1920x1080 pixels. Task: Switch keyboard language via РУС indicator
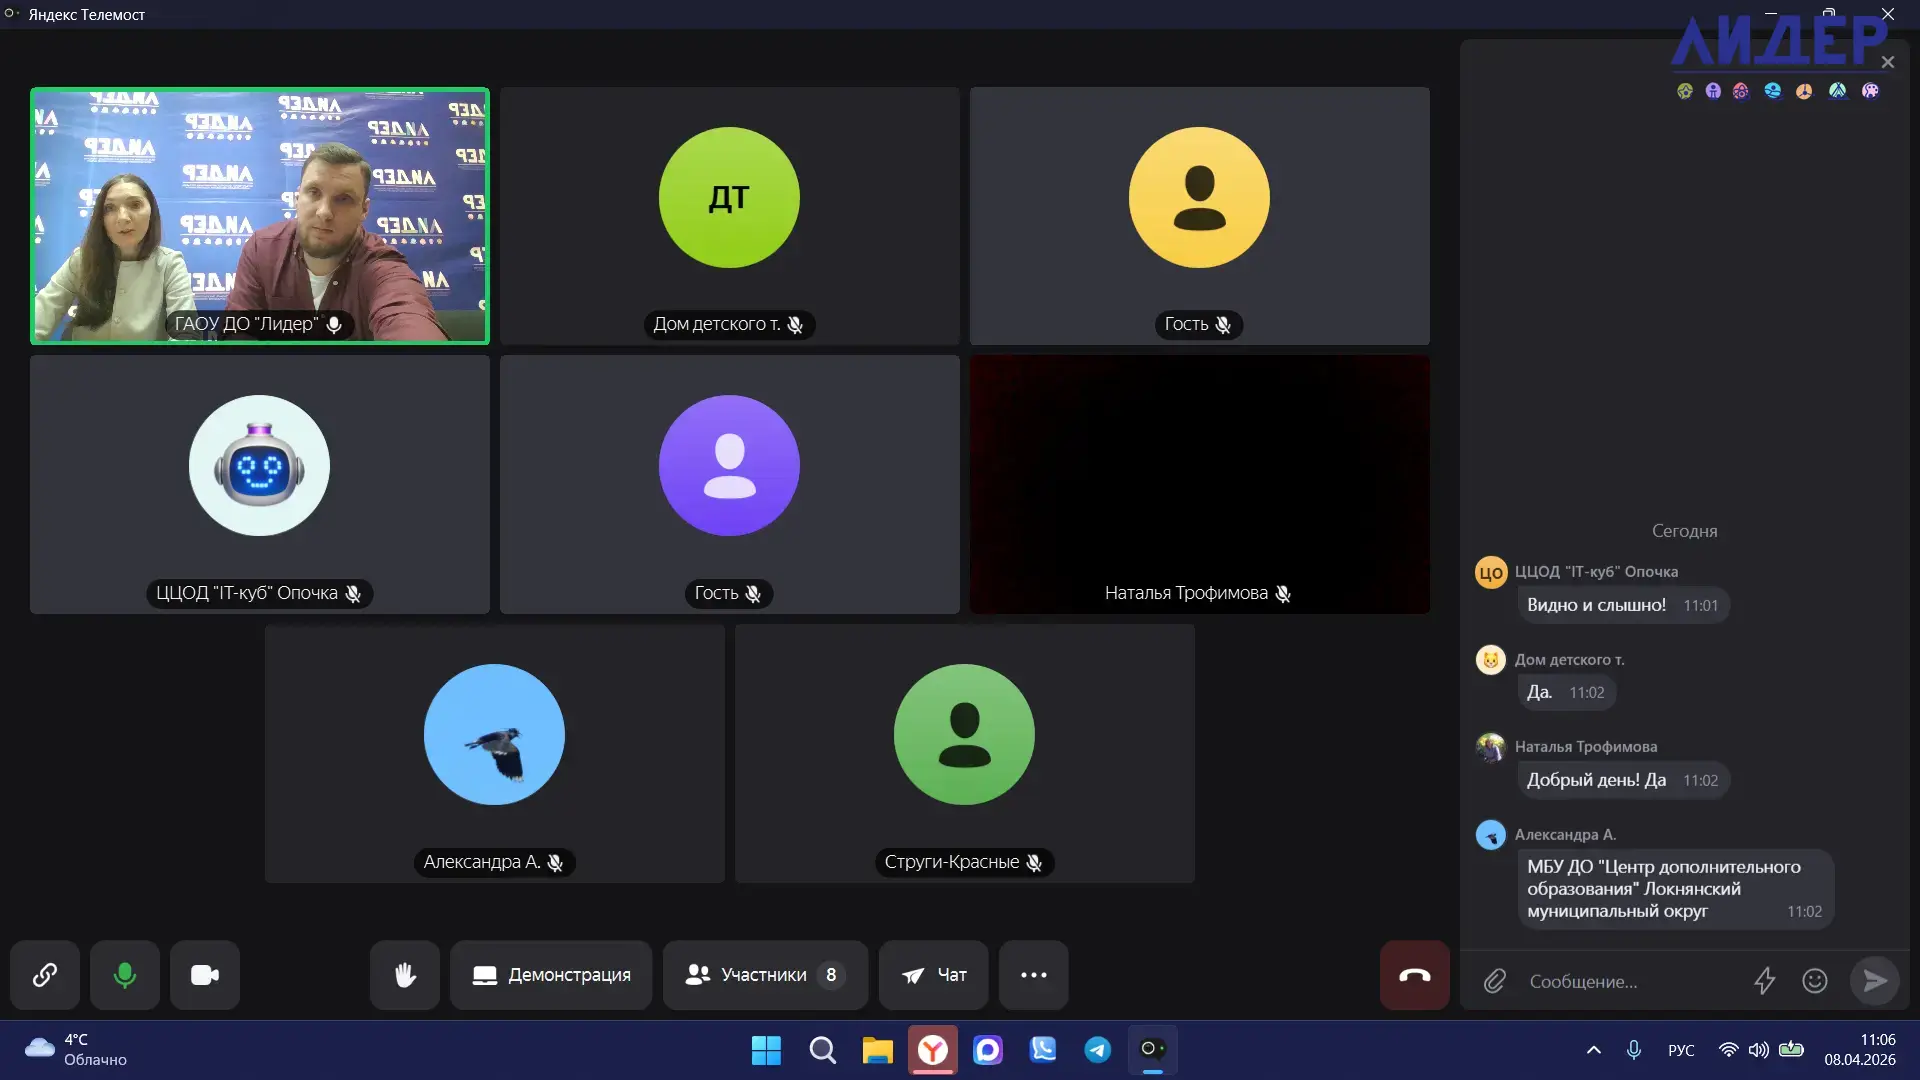(x=1681, y=1050)
